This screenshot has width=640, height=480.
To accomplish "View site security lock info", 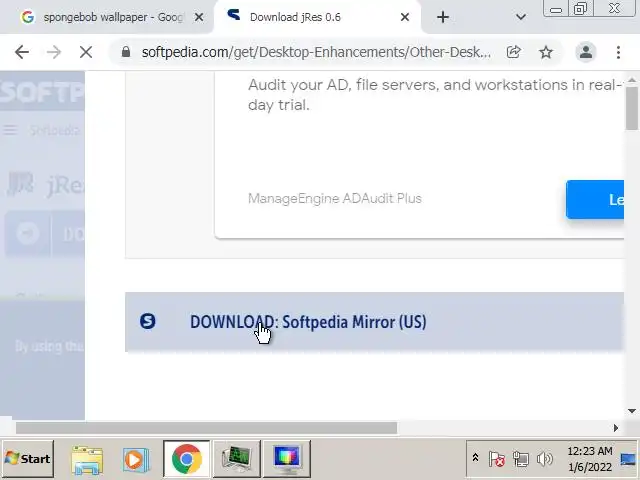I will (x=126, y=52).
